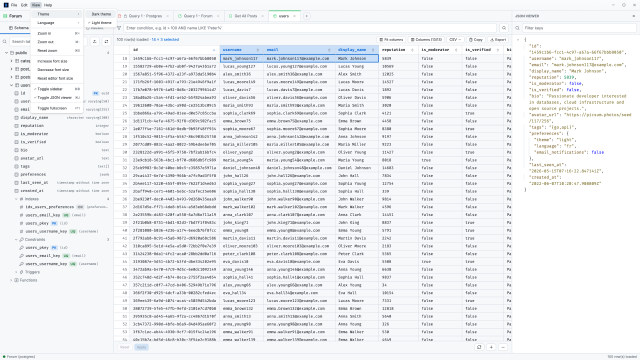Collapse the Constraints group
Screen dimensions: 640x360
click(x=16, y=240)
